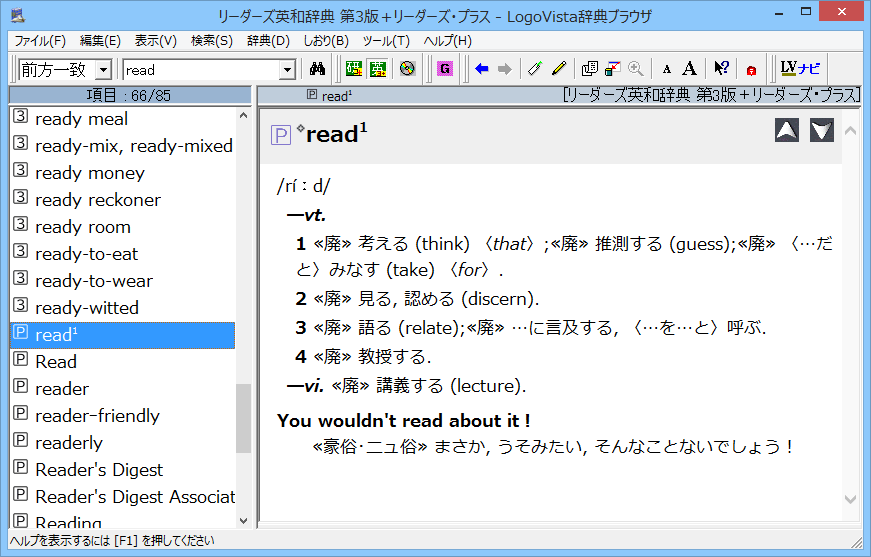The image size is (871, 557).
Task: Select 'ready reckoner' entry in list
Action: pyautogui.click(x=97, y=200)
